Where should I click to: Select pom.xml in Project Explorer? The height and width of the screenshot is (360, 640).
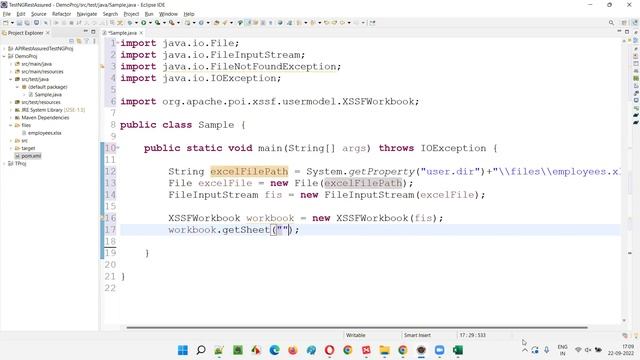tap(31, 156)
